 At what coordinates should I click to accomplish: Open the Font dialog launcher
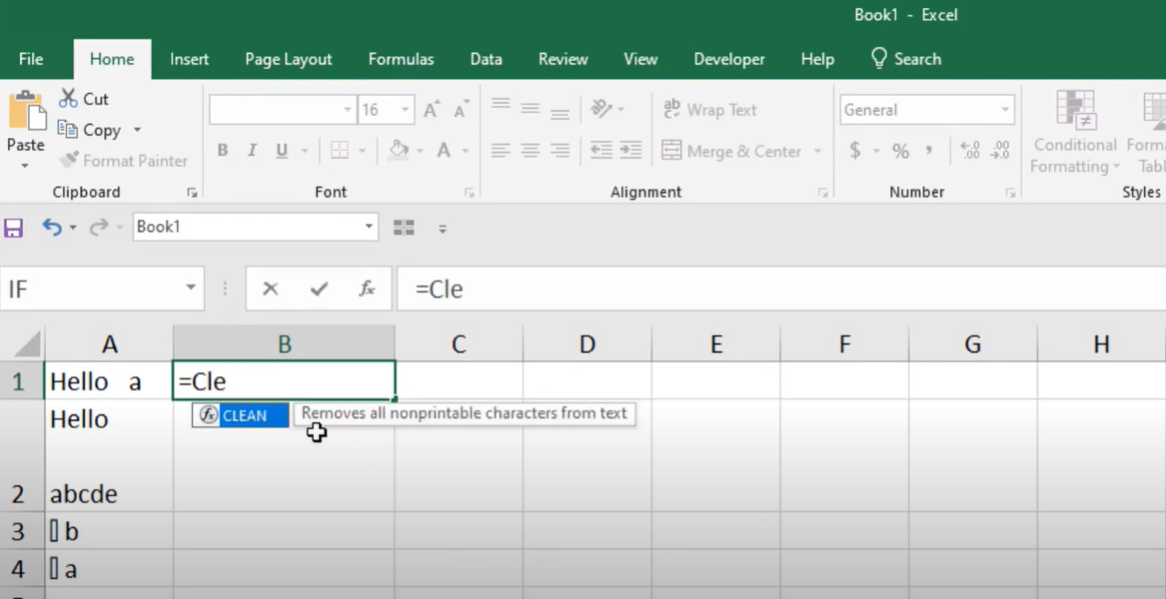(469, 193)
